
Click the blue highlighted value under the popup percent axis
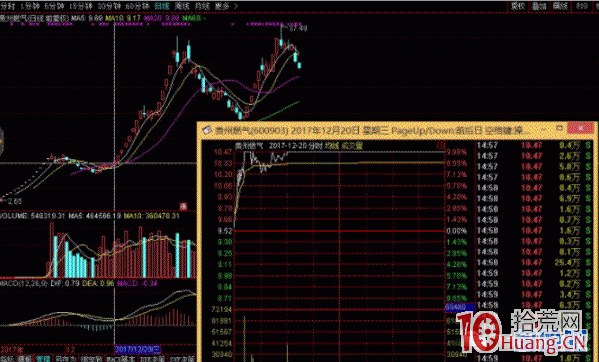coord(460,307)
